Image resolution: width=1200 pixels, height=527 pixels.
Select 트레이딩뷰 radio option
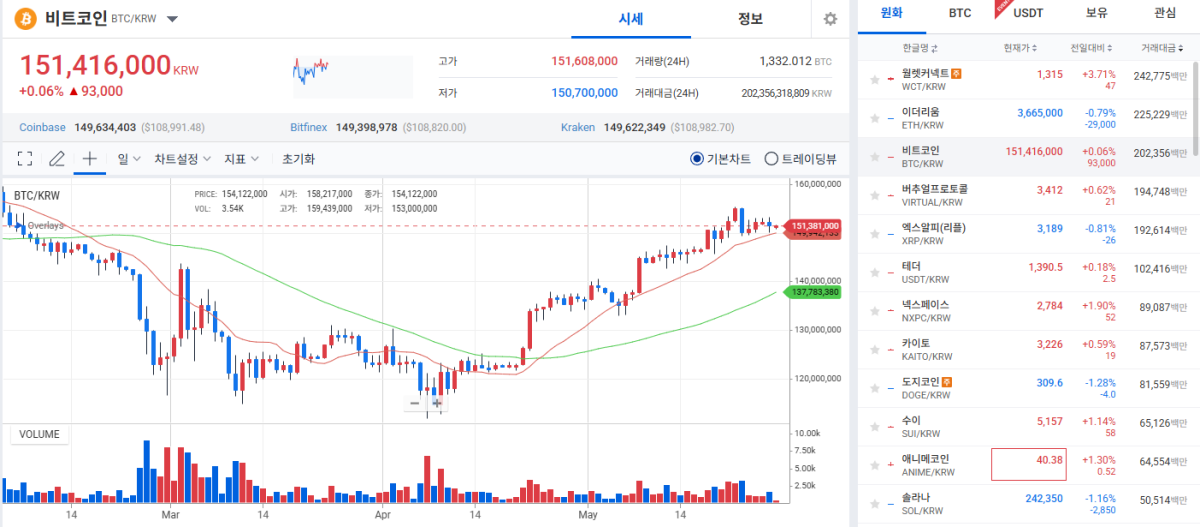[800, 158]
